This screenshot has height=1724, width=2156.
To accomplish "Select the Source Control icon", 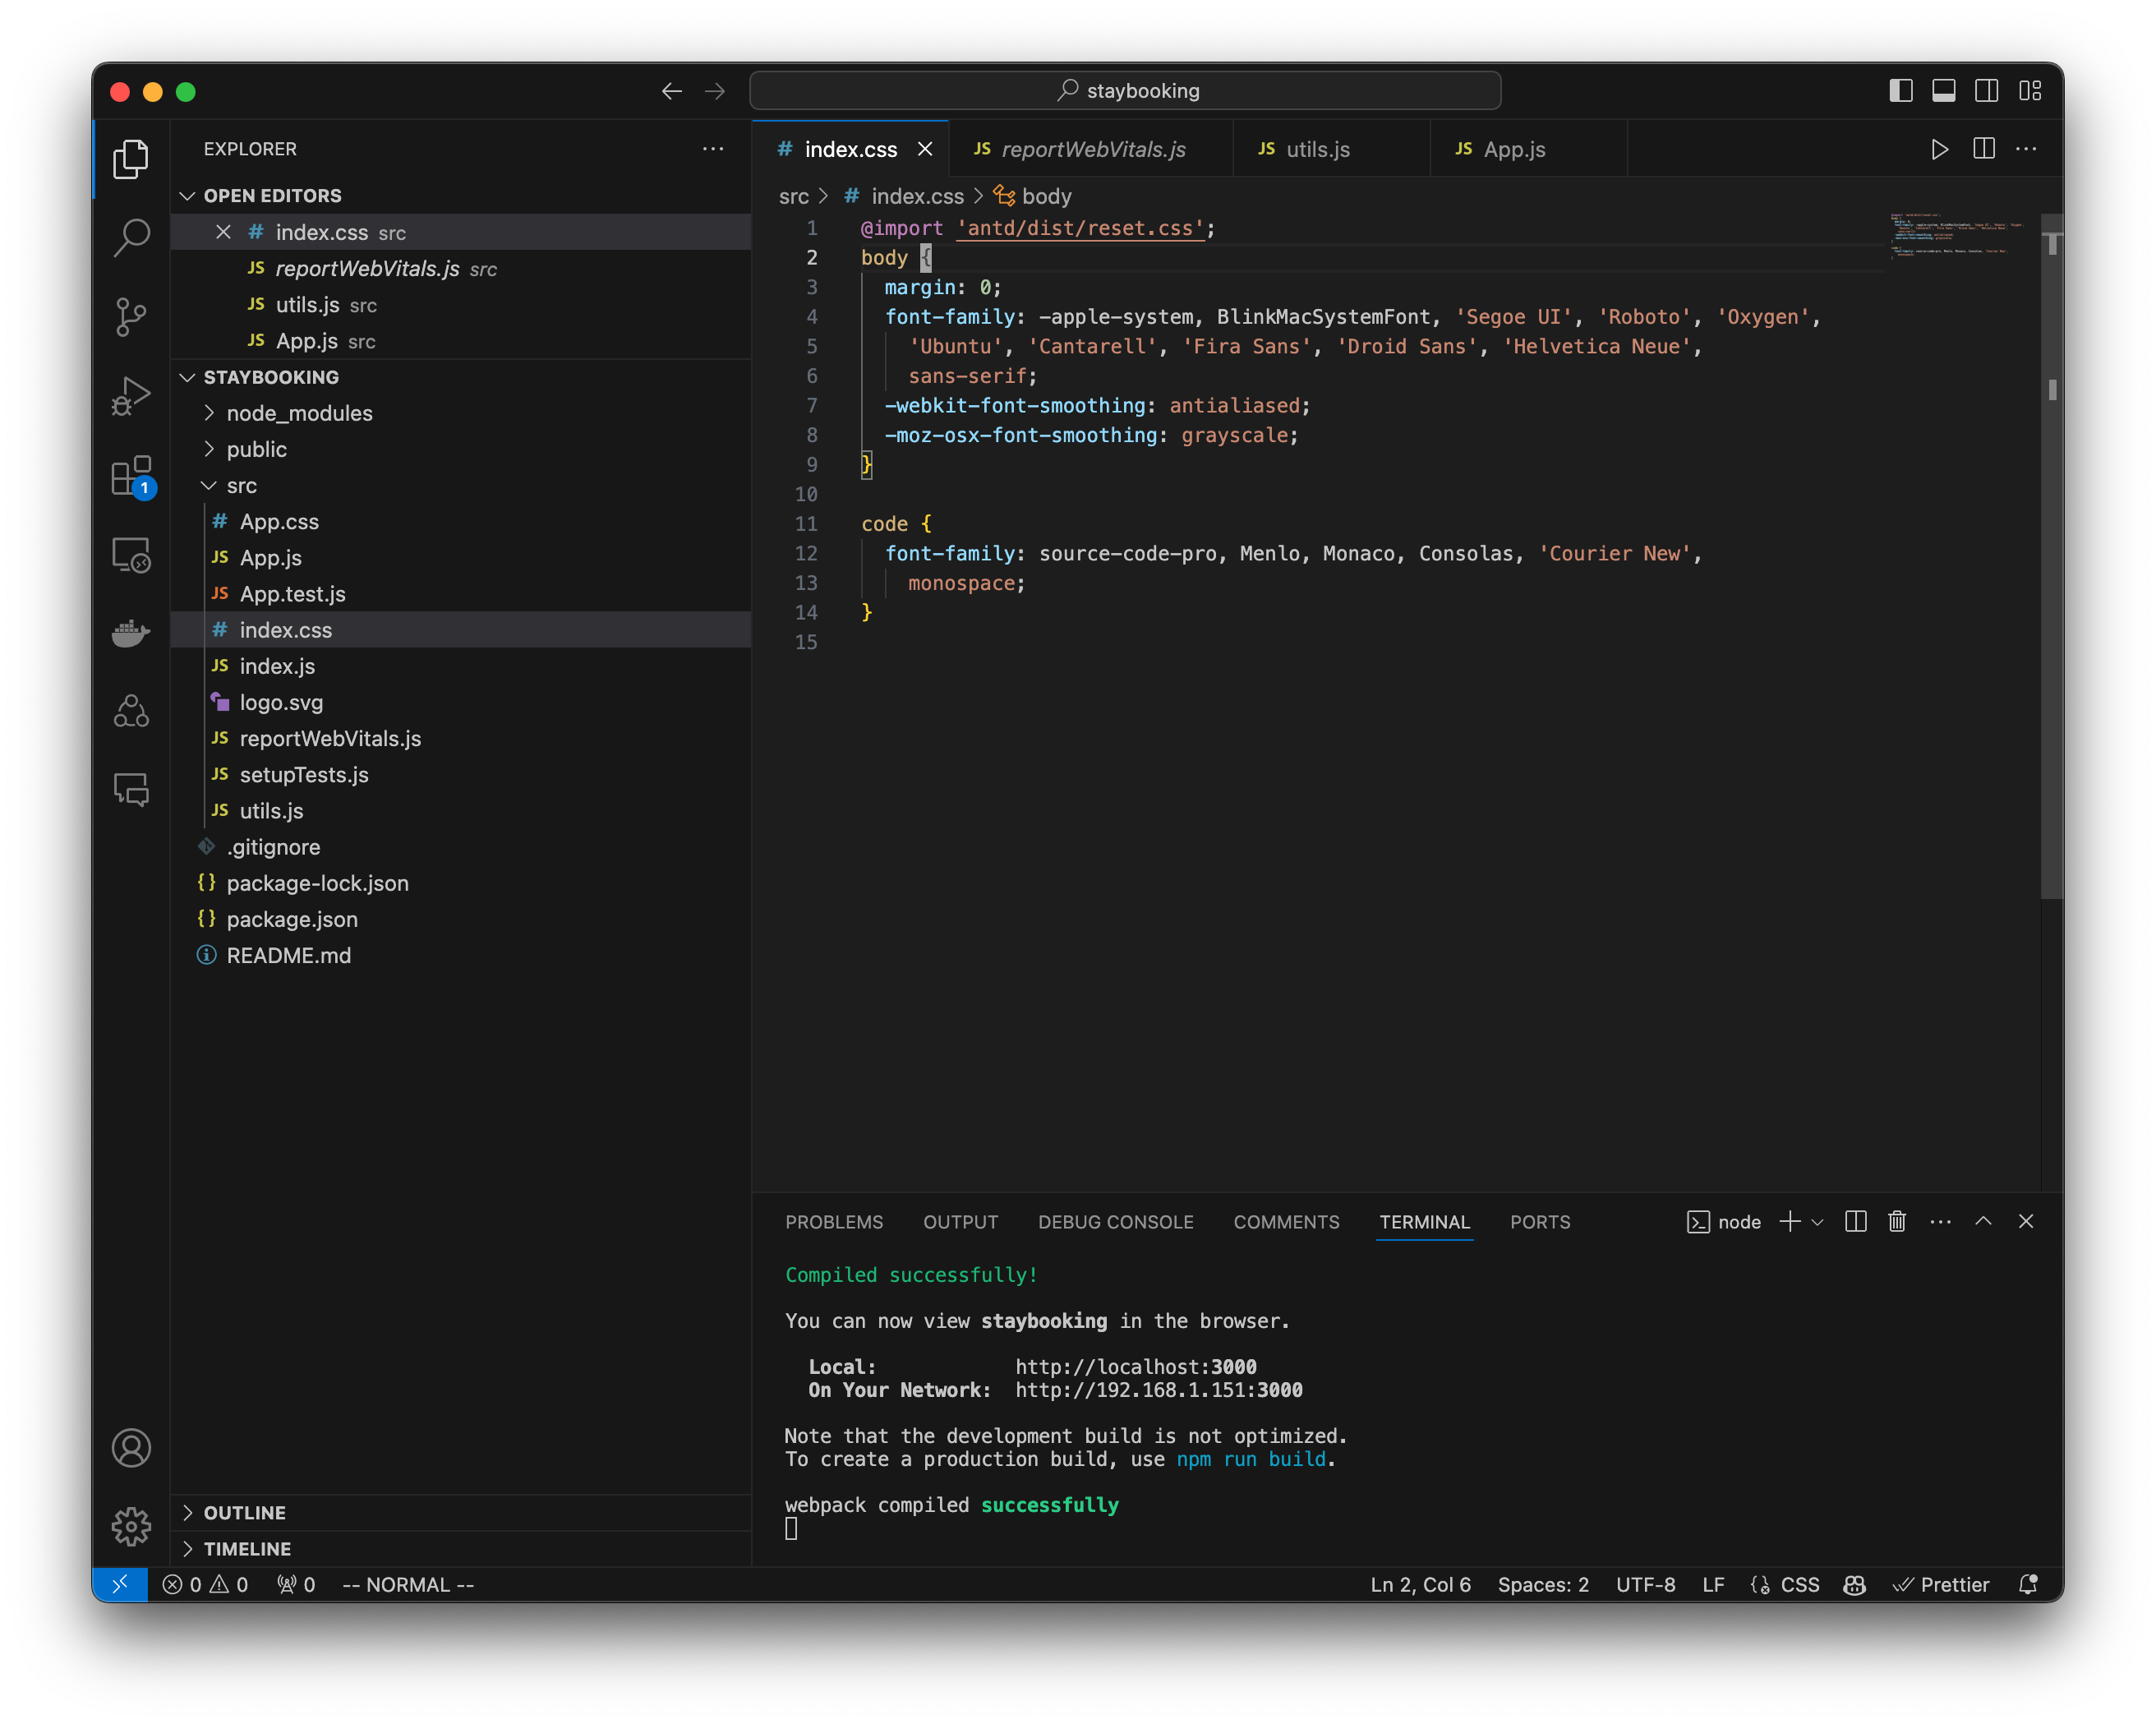I will coord(131,317).
